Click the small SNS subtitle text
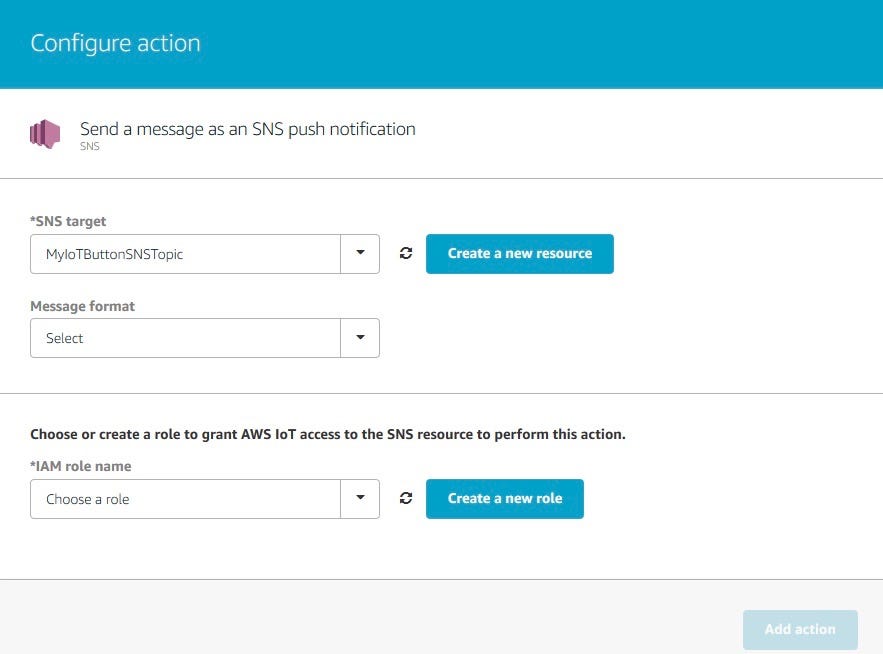This screenshot has height=654, width=883. [90, 146]
